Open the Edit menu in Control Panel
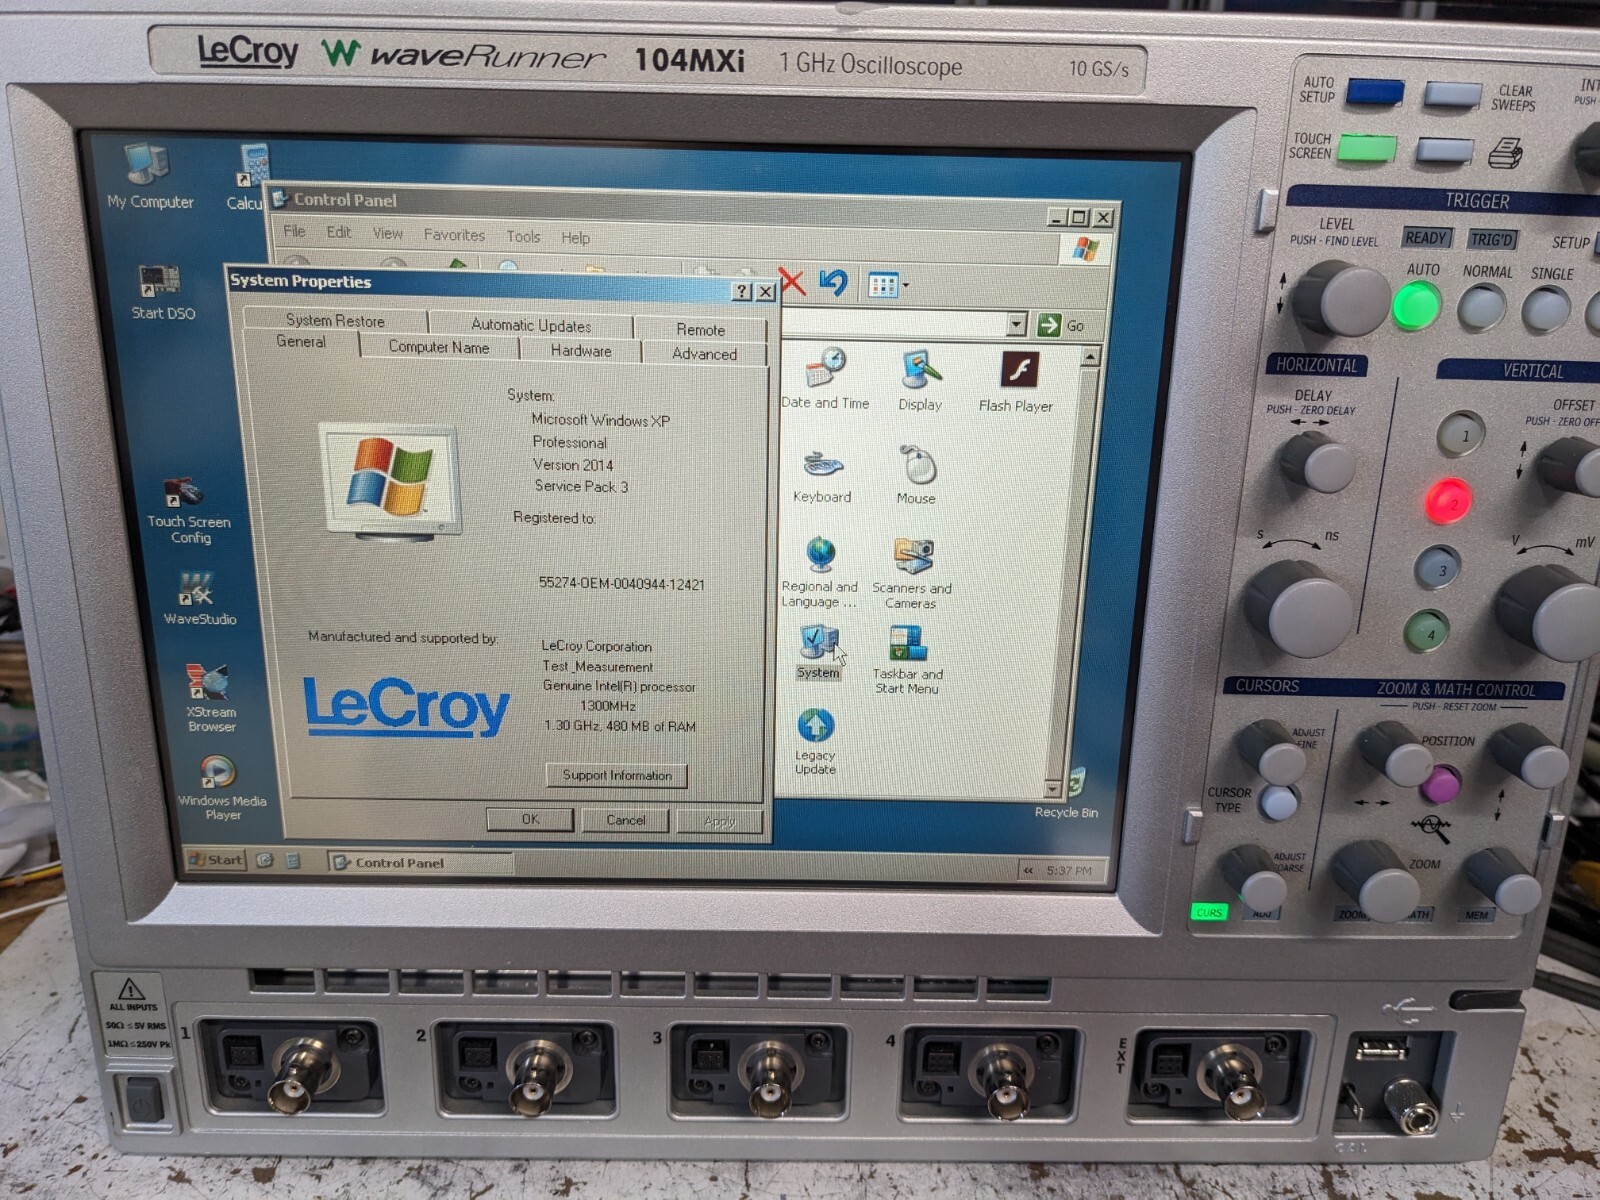The width and height of the screenshot is (1600, 1200). point(339,233)
